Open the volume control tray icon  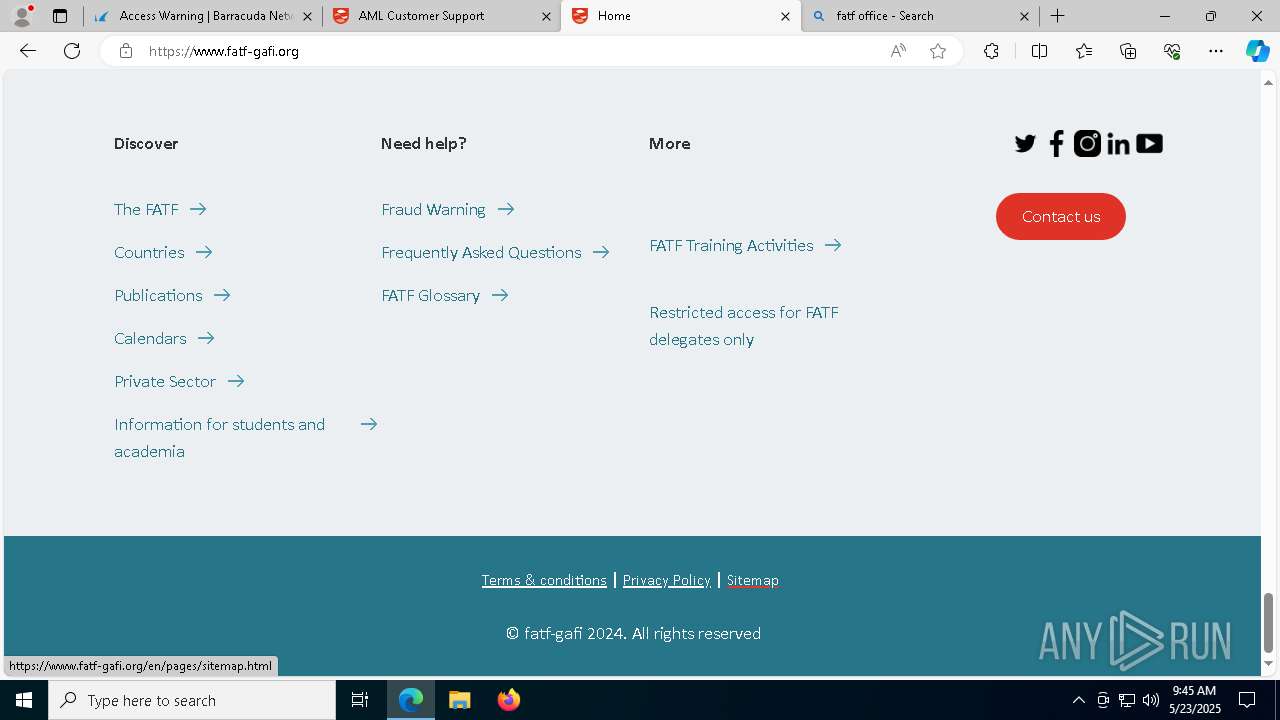(1151, 700)
